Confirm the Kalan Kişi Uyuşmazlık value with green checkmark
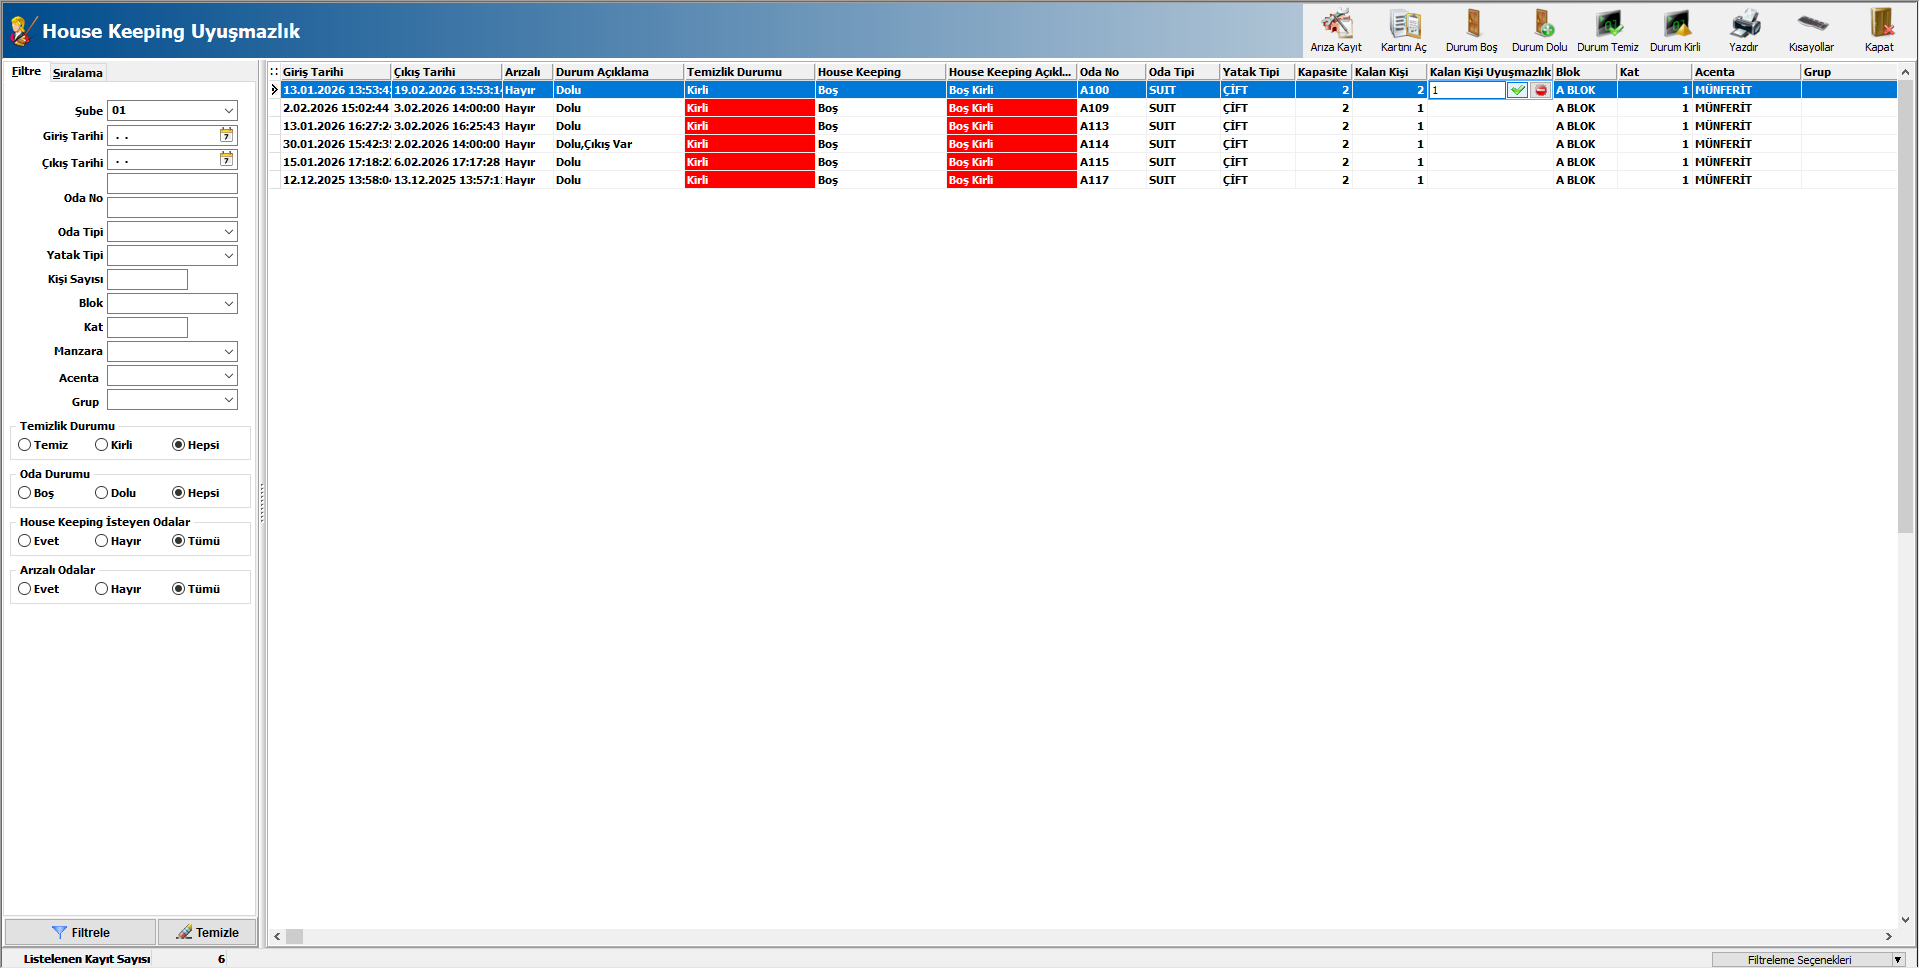This screenshot has width=1920, height=969. point(1518,90)
